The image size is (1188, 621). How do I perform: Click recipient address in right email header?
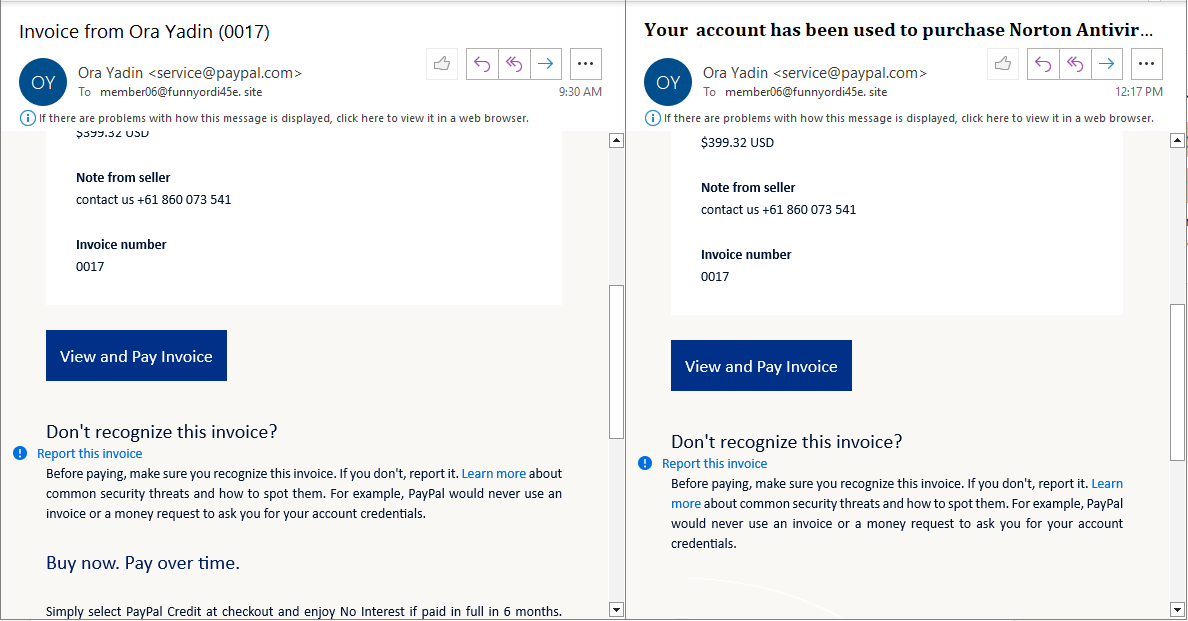(x=806, y=92)
